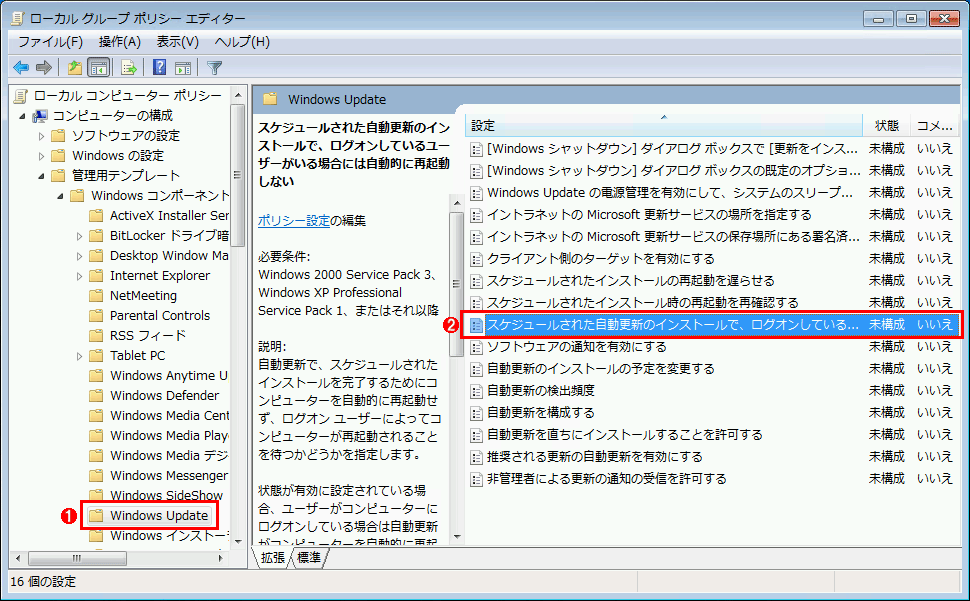Switch to the 拡張 tab
This screenshot has width=970, height=601.
tap(273, 558)
